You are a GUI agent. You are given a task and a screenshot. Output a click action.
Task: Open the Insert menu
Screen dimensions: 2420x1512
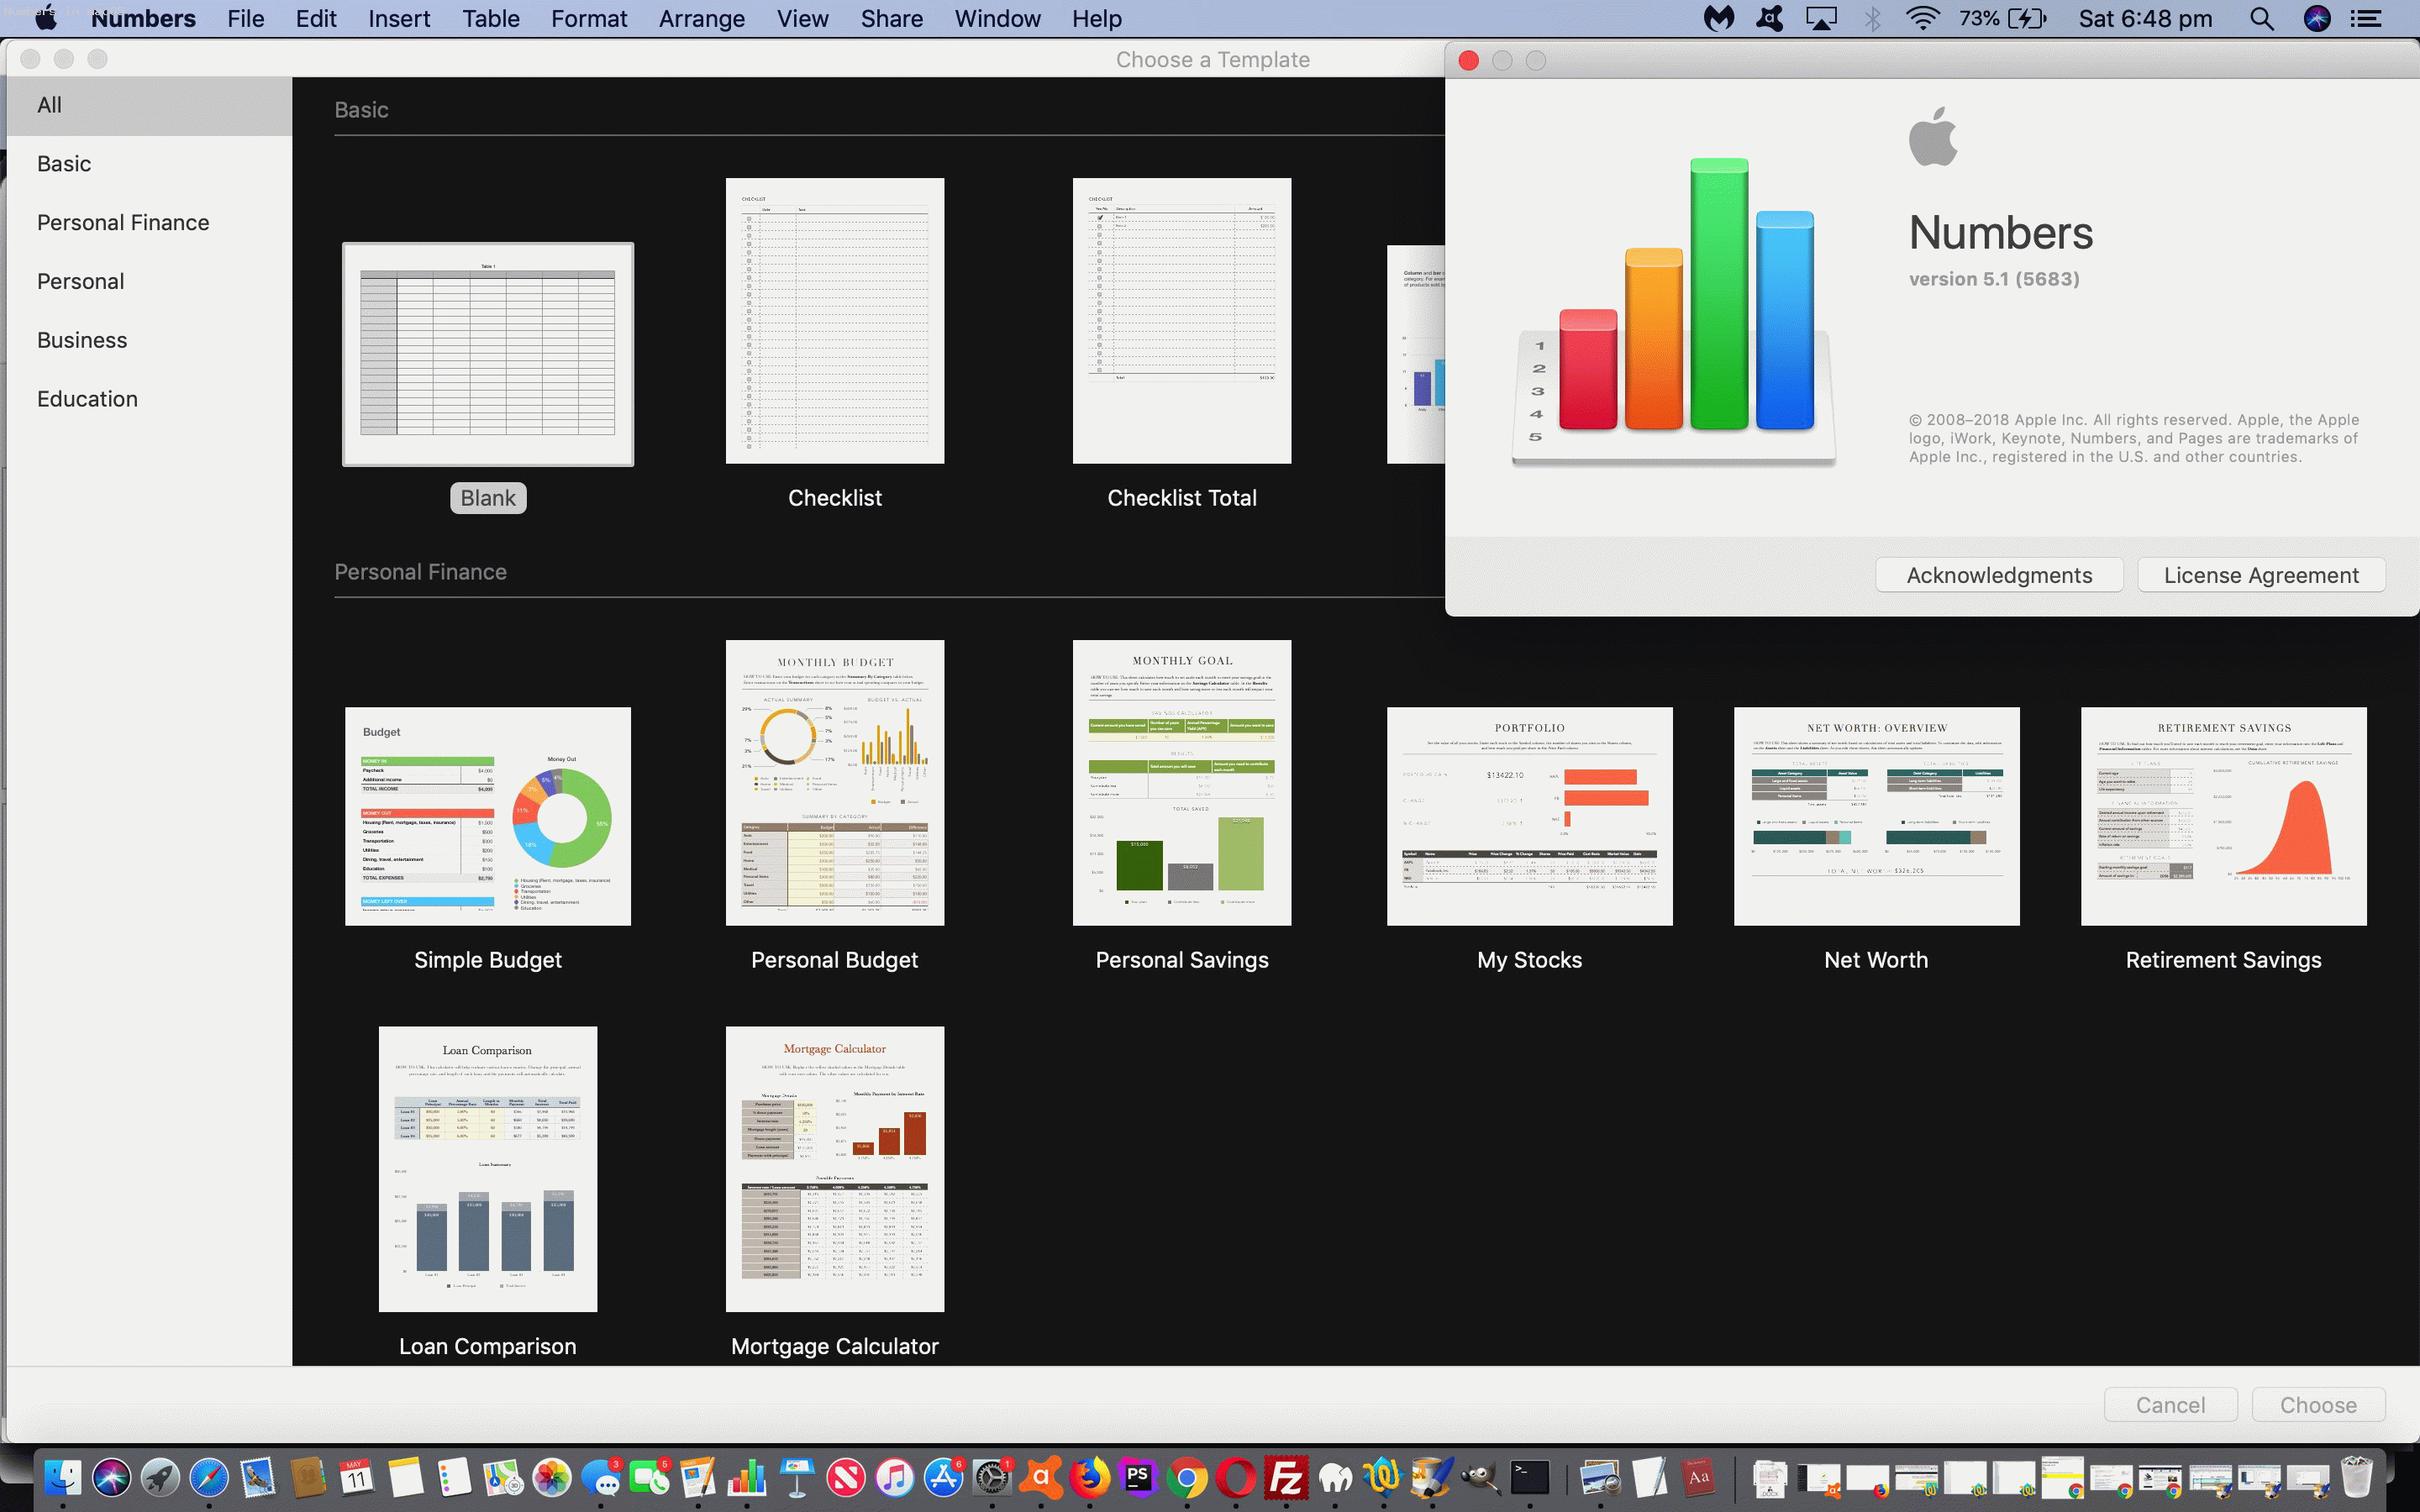[x=399, y=19]
